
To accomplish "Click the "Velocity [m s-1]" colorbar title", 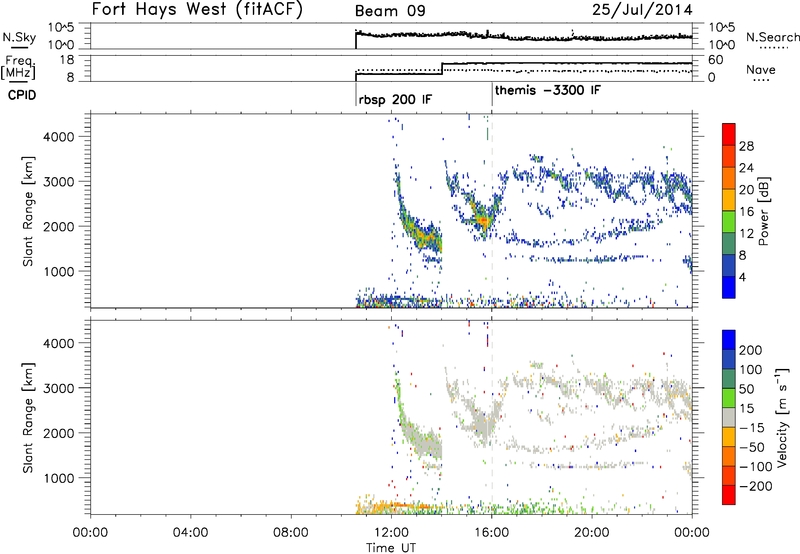I will [782, 417].
